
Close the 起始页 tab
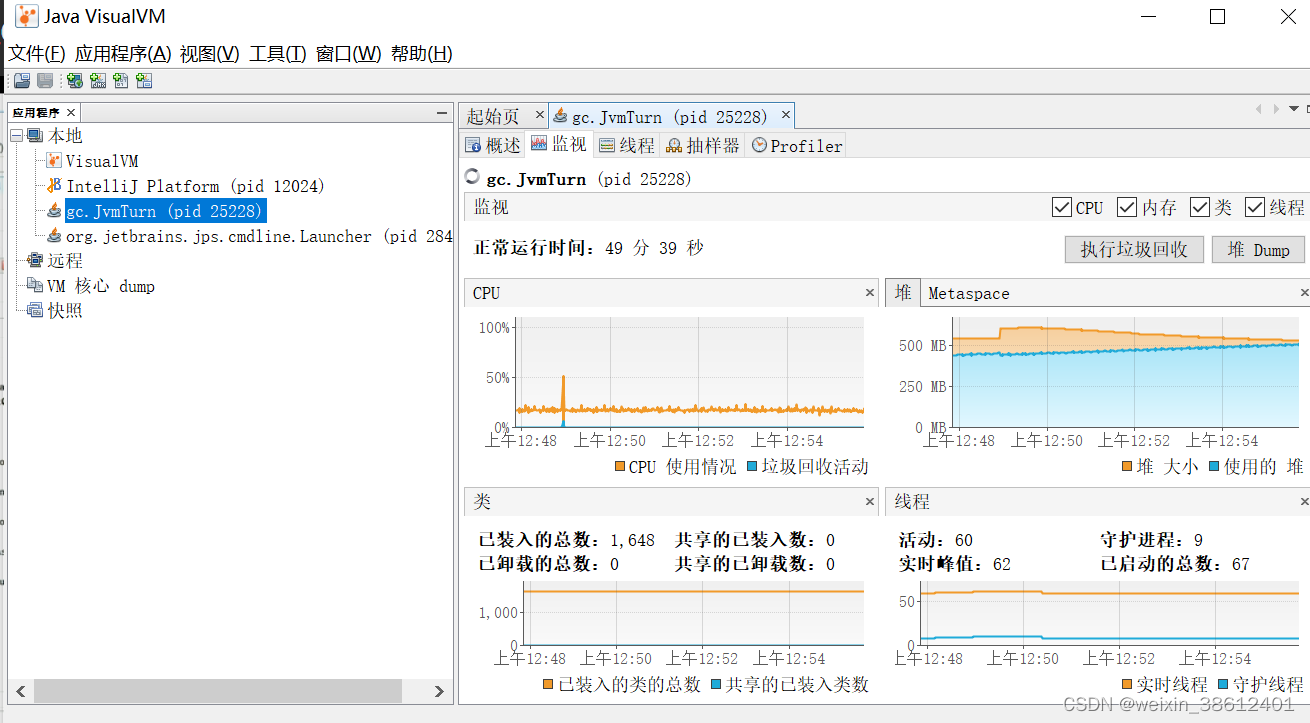pos(539,116)
